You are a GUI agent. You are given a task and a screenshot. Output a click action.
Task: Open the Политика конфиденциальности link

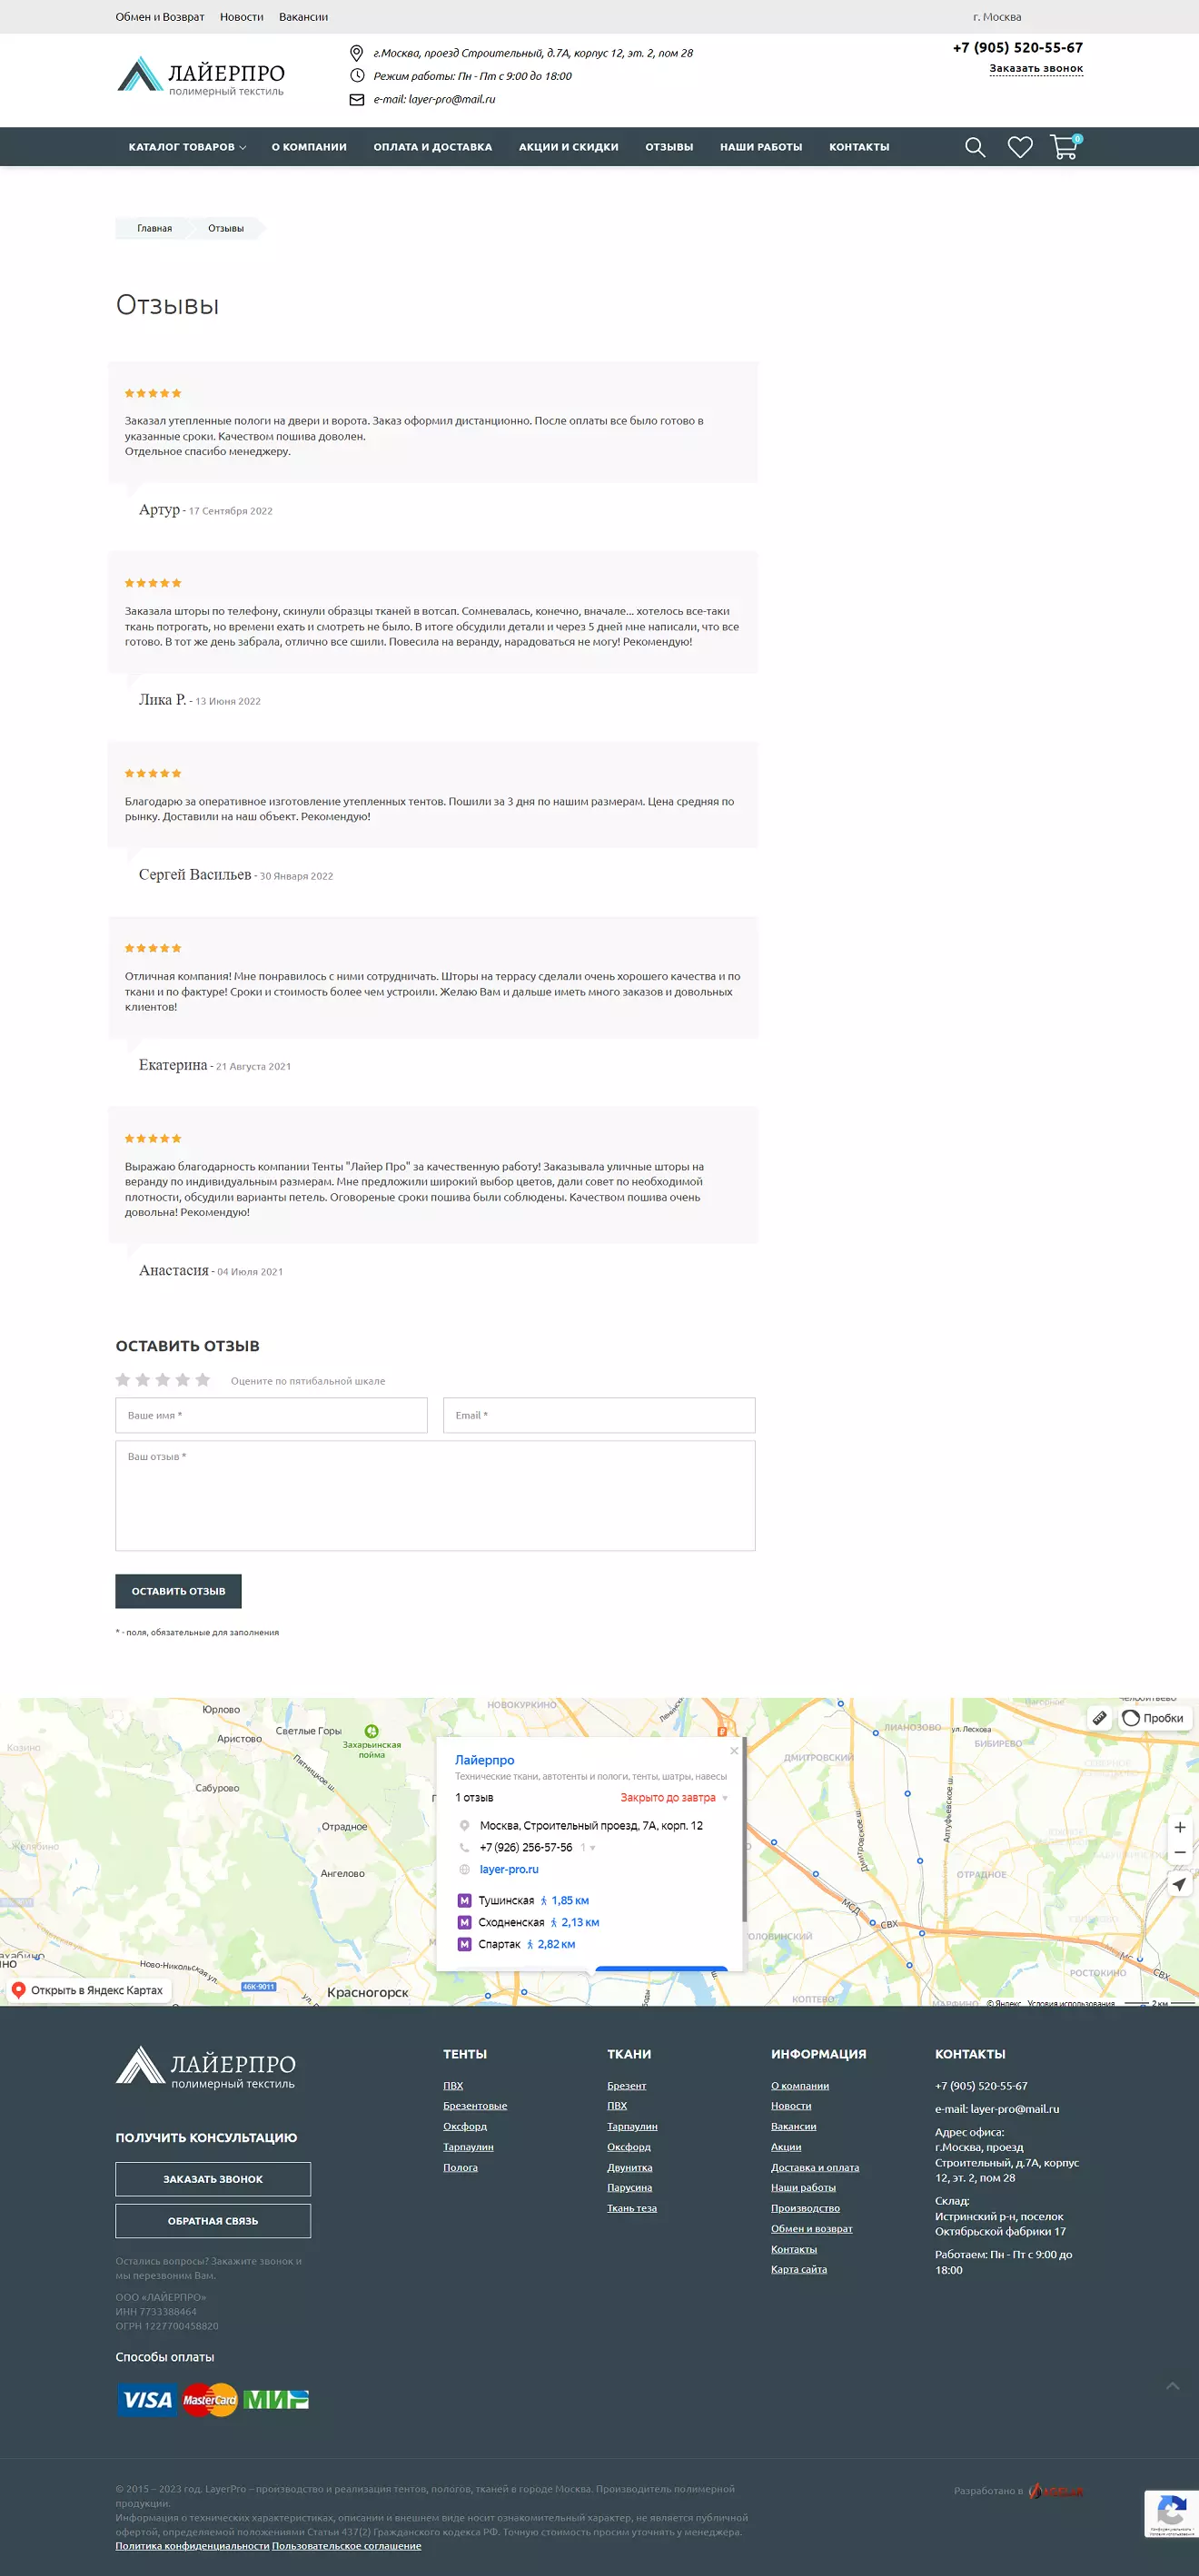[x=192, y=2546]
